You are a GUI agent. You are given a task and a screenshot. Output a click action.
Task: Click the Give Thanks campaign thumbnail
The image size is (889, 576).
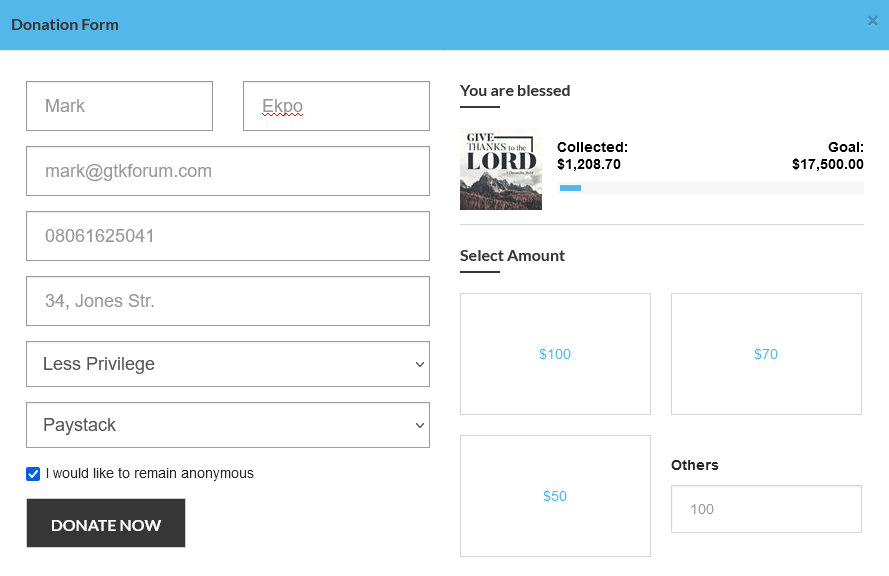coord(500,170)
